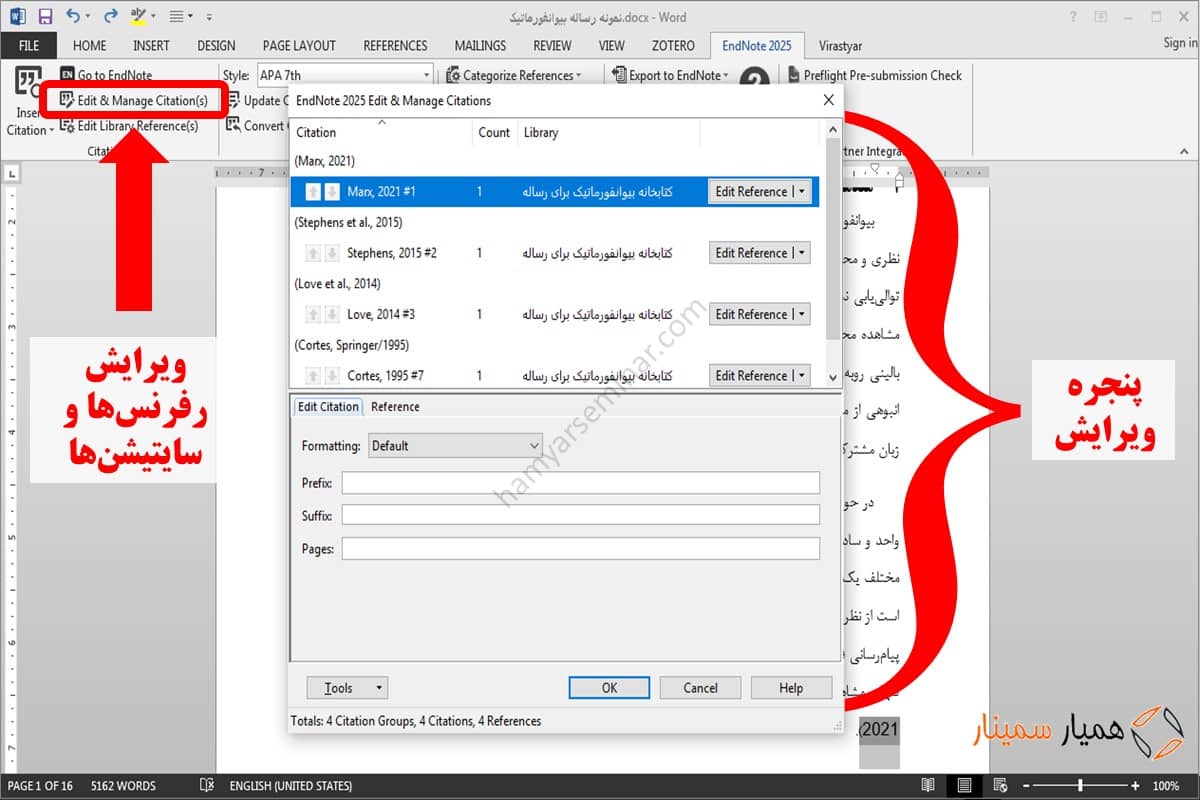Screen dimensions: 1200x800
Task: Click Edit & Manage Citation(s) command
Action: click(x=133, y=100)
